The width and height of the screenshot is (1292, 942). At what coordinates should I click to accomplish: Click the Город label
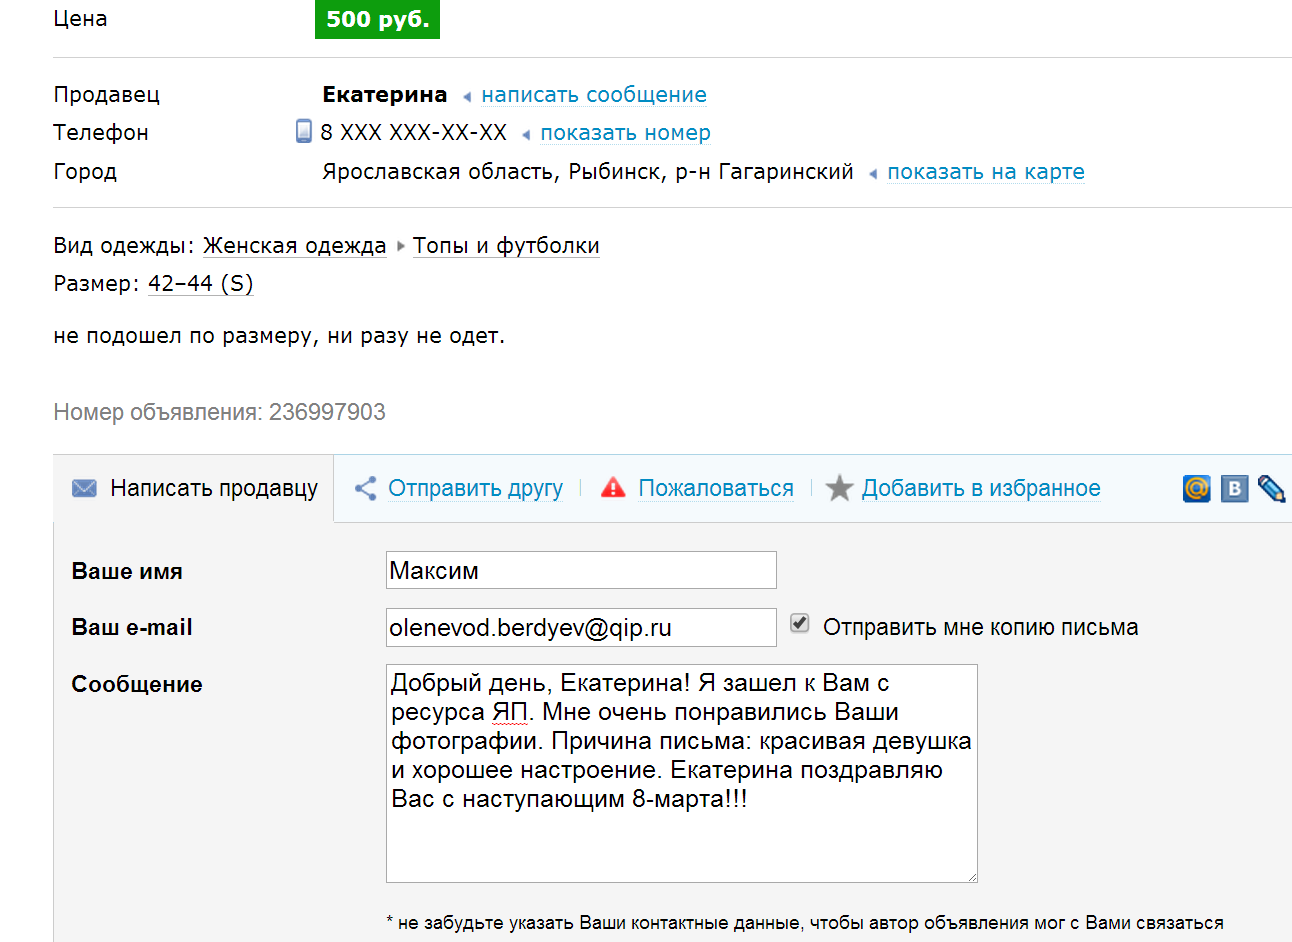pyautogui.click(x=85, y=172)
